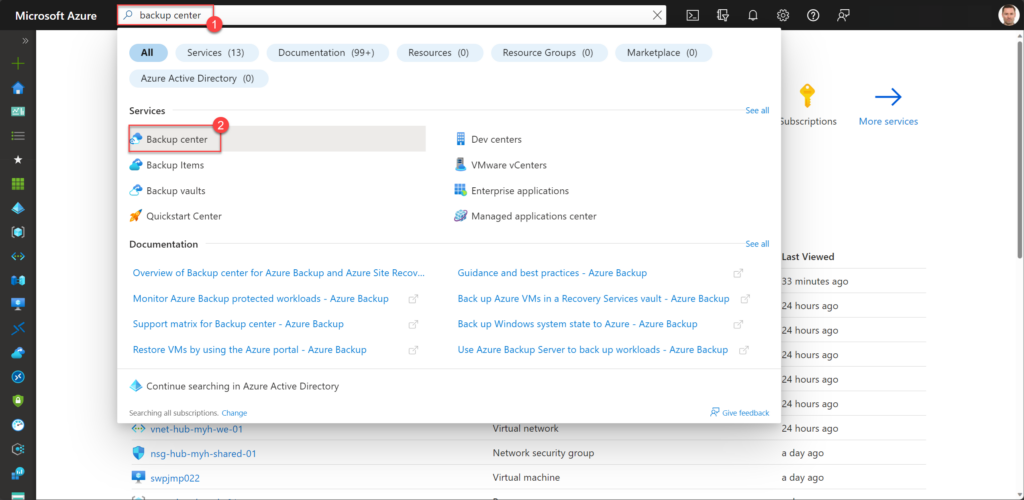Viewport: 1024px width, 500px height.
Task: Clear the search box with X
Action: pos(657,15)
